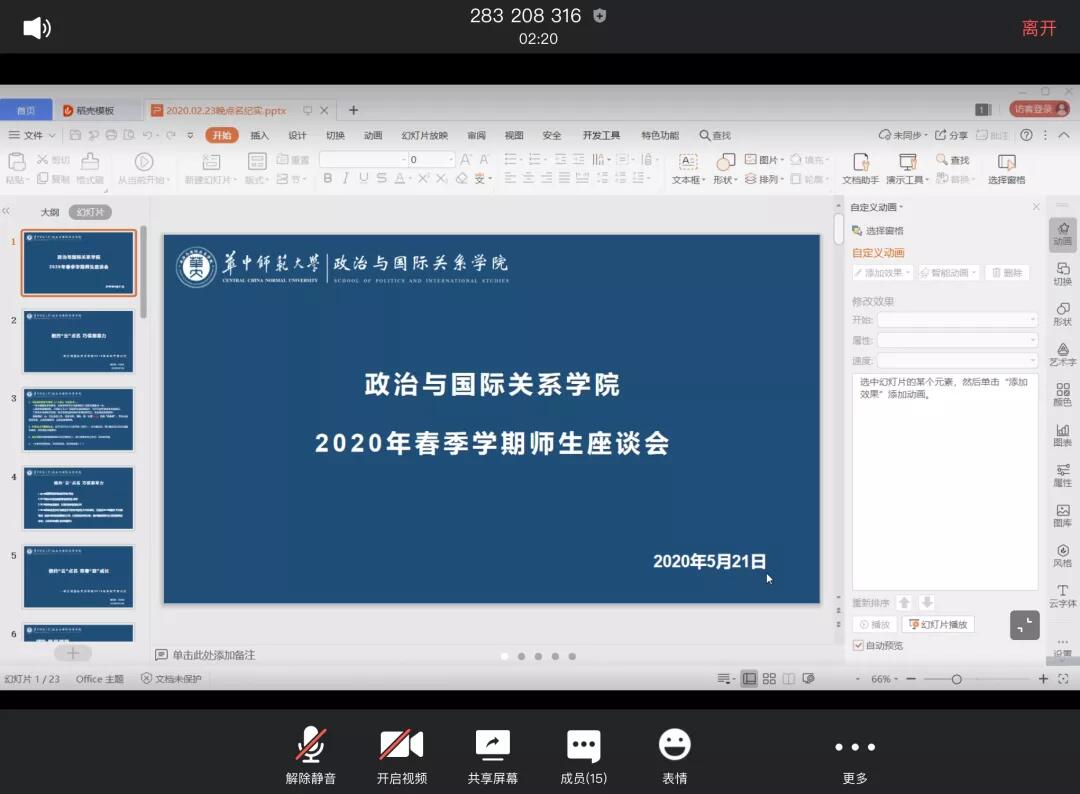Click the 文本框 text box icon
The height and width of the screenshot is (794, 1080).
(687, 162)
